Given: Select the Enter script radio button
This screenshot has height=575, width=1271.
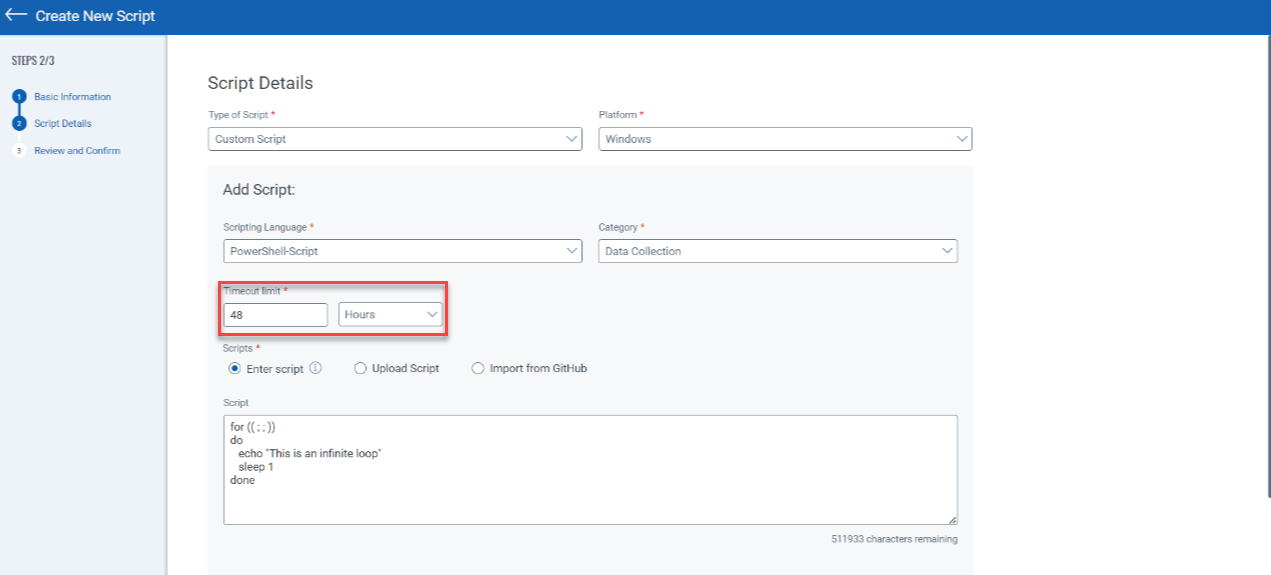Looking at the screenshot, I should 235,368.
